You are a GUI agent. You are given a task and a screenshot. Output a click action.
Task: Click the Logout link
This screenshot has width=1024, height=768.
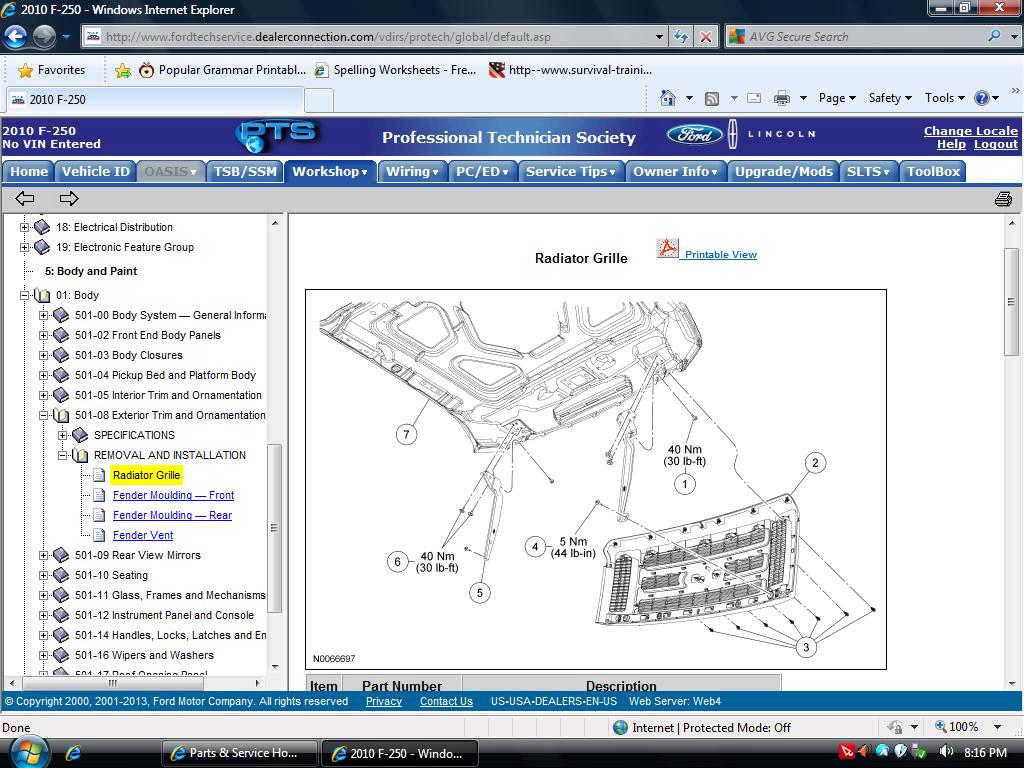(x=996, y=144)
